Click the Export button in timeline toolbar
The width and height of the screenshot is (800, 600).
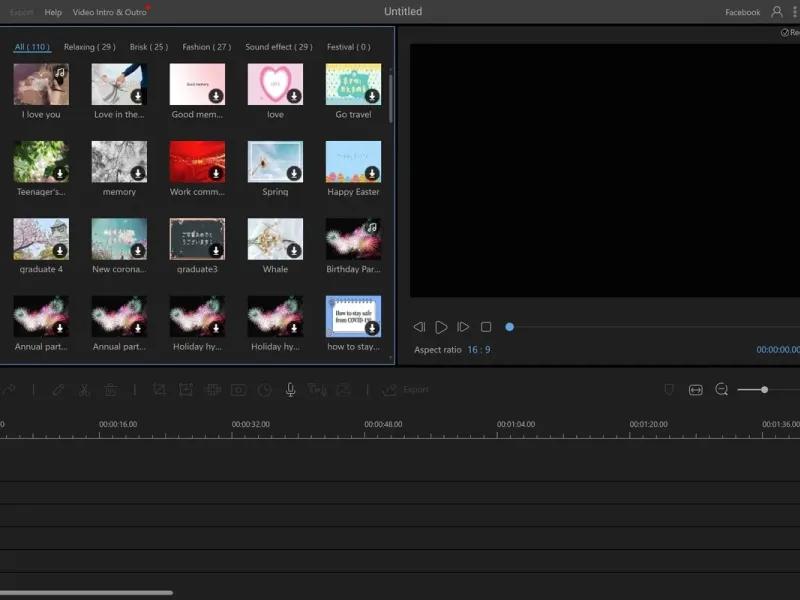click(406, 390)
